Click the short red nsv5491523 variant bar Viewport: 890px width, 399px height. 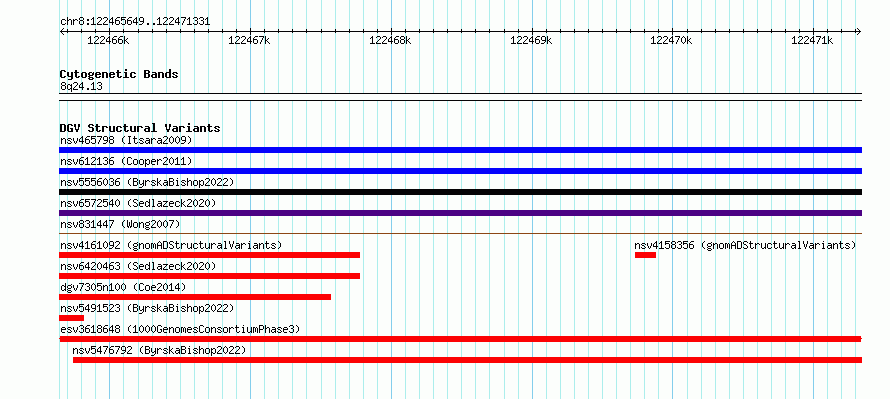pyautogui.click(x=72, y=318)
